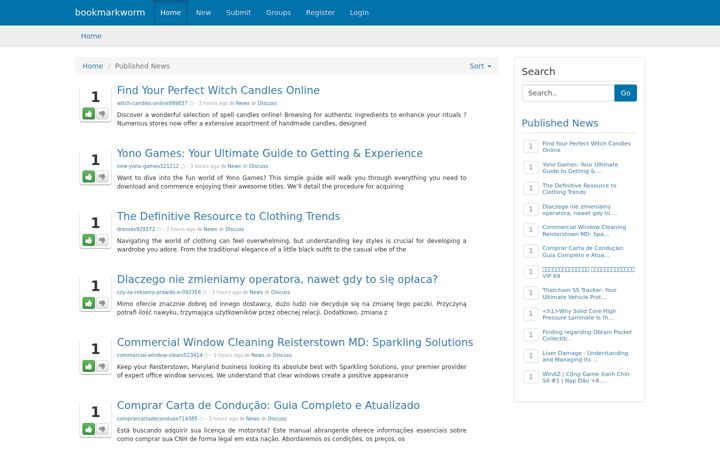The image size is (720, 450).
Task: Open the Login page
Action: point(359,12)
